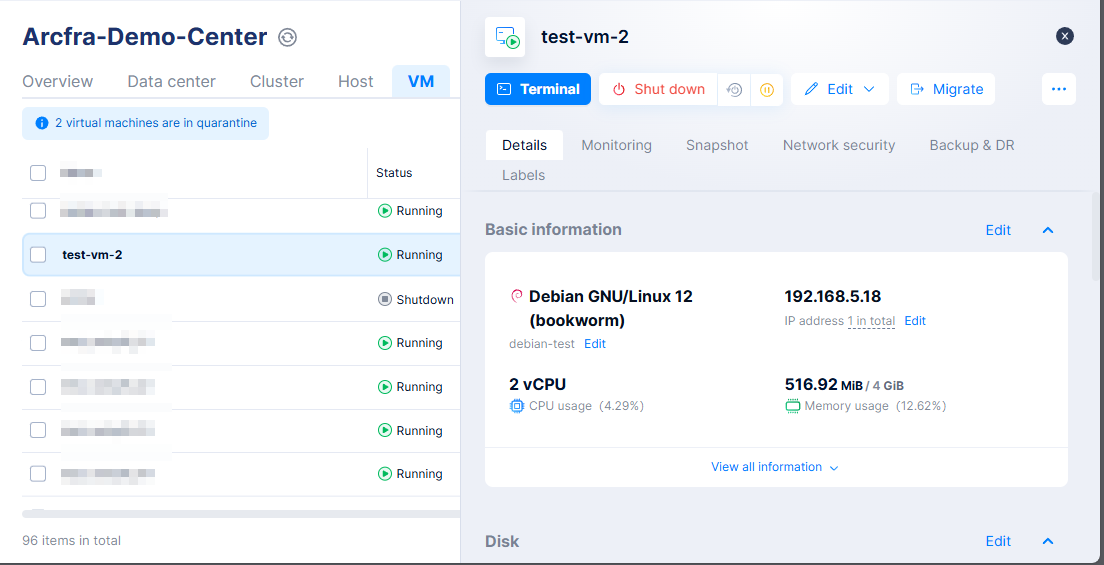Expand View all information
The image size is (1104, 565).
tap(775, 467)
